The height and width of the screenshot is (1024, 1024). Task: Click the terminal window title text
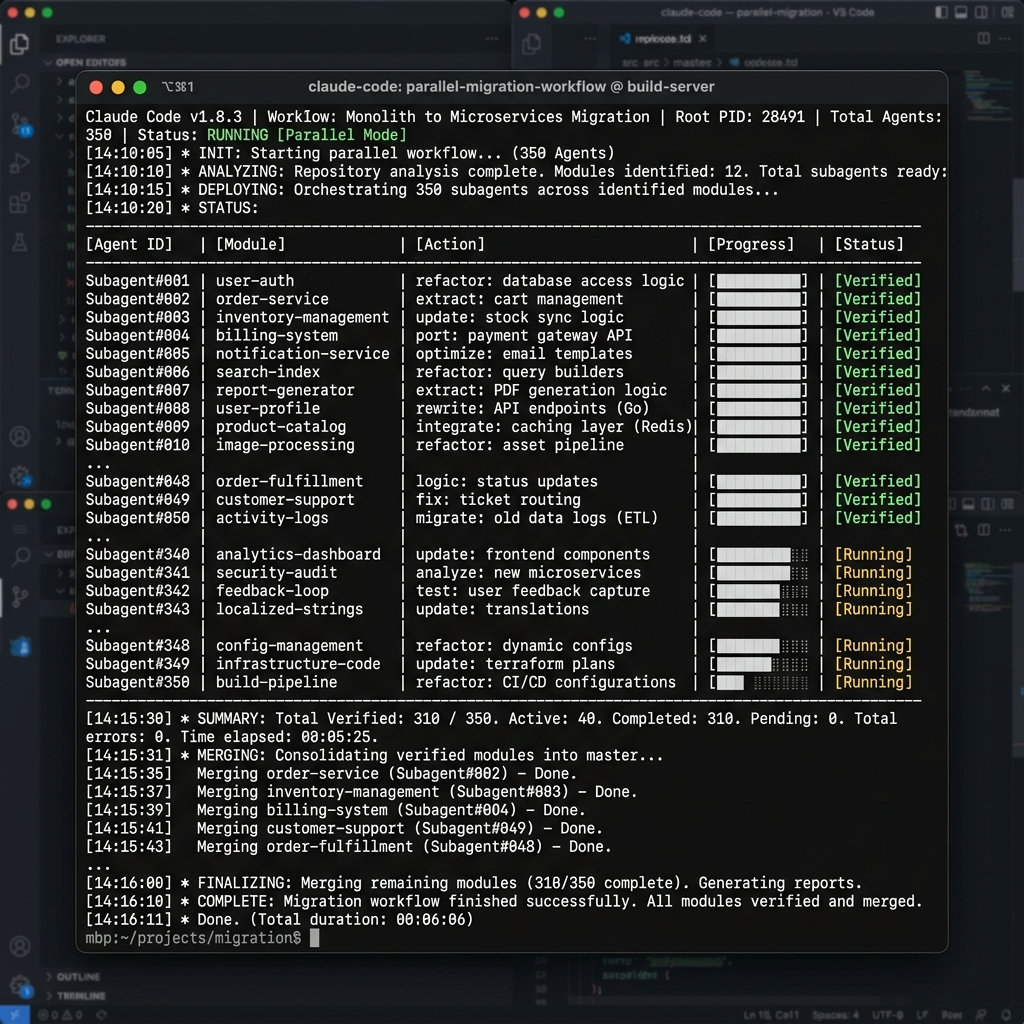pos(511,87)
